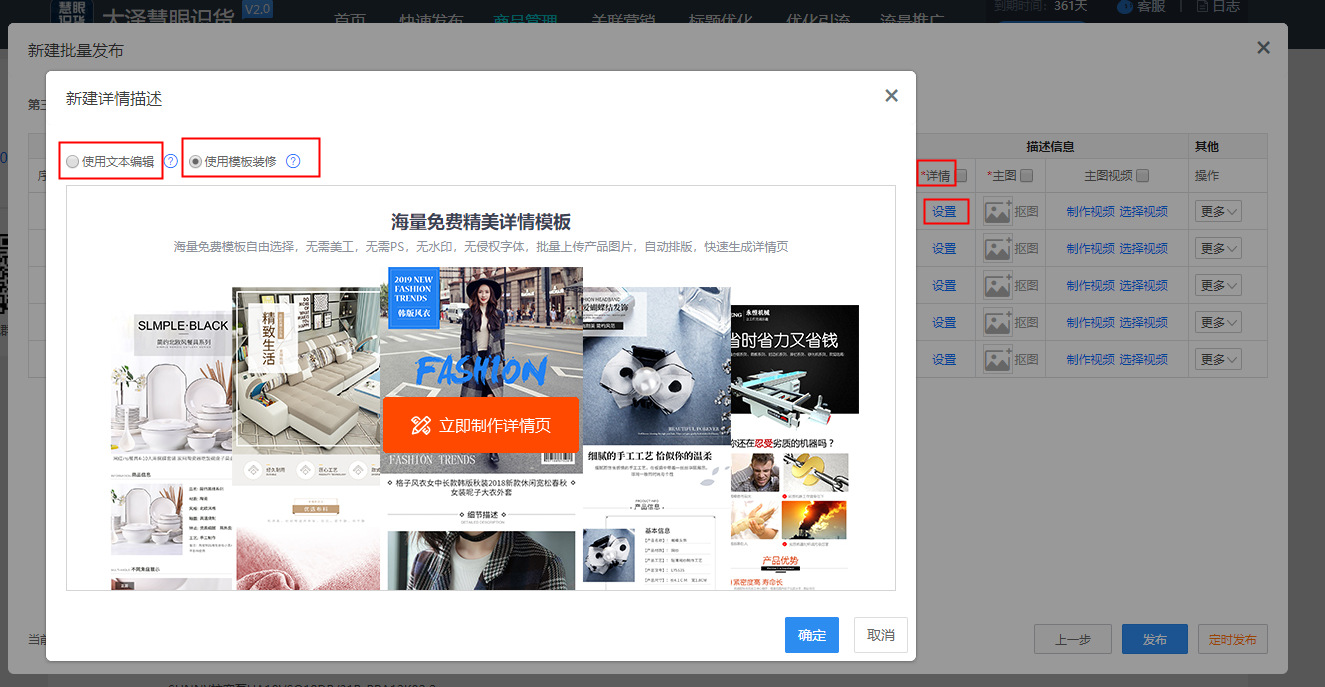Screen dimensions: 1325x687
Task: Cancel with the 取消 button
Action: pos(881,635)
